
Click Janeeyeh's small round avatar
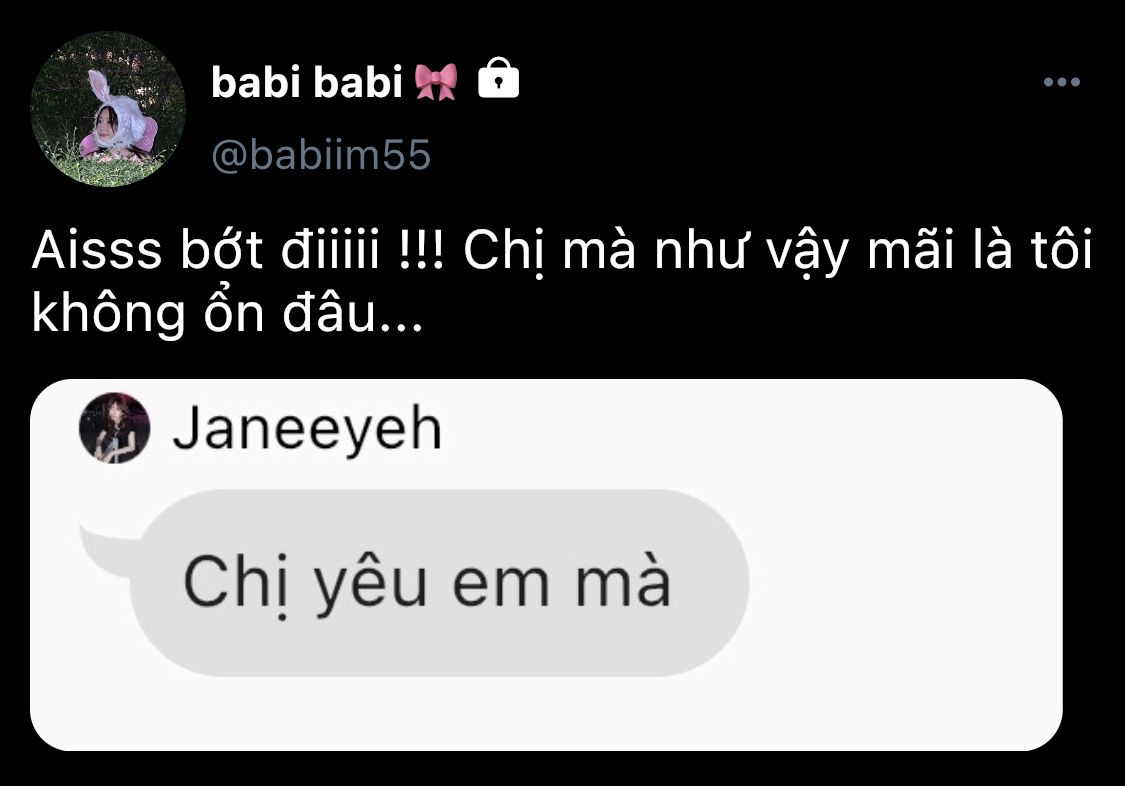115,428
